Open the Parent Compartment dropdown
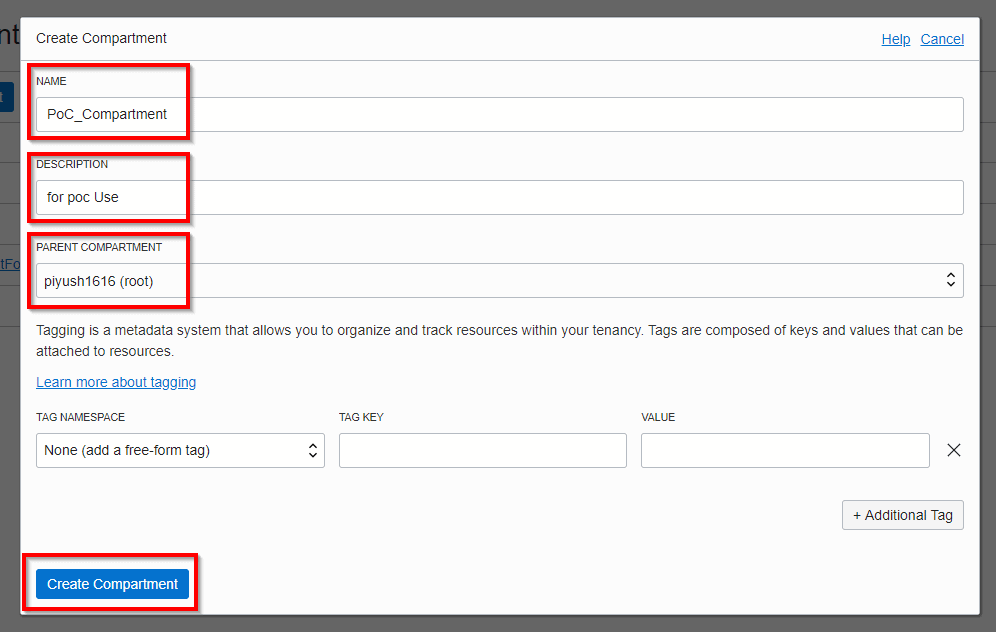This screenshot has height=632, width=996. pos(499,281)
